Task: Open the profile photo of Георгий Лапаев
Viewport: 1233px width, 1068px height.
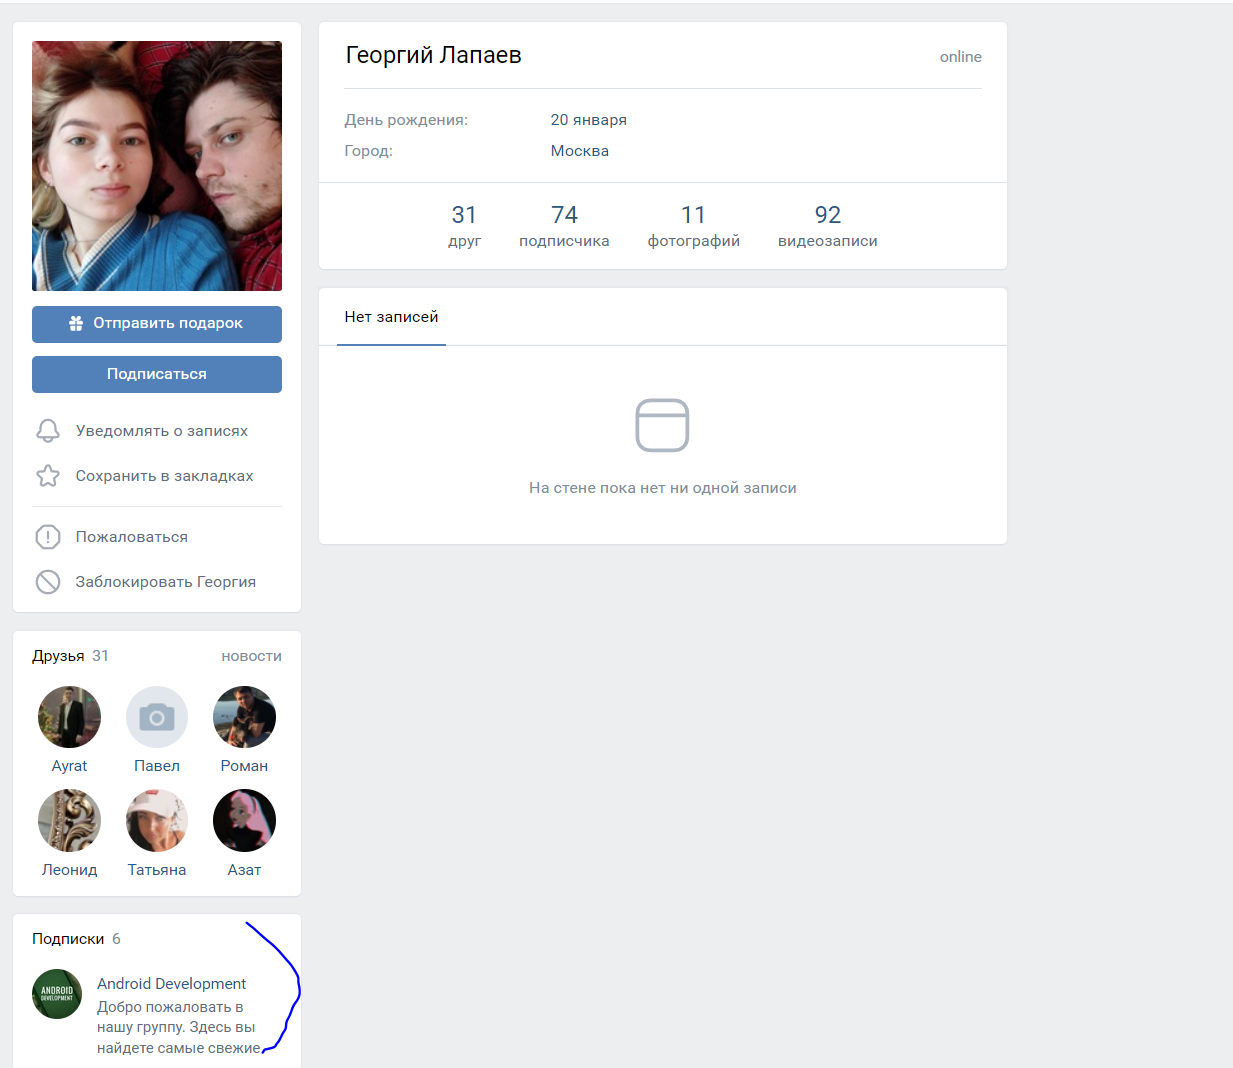Action: pos(157,166)
